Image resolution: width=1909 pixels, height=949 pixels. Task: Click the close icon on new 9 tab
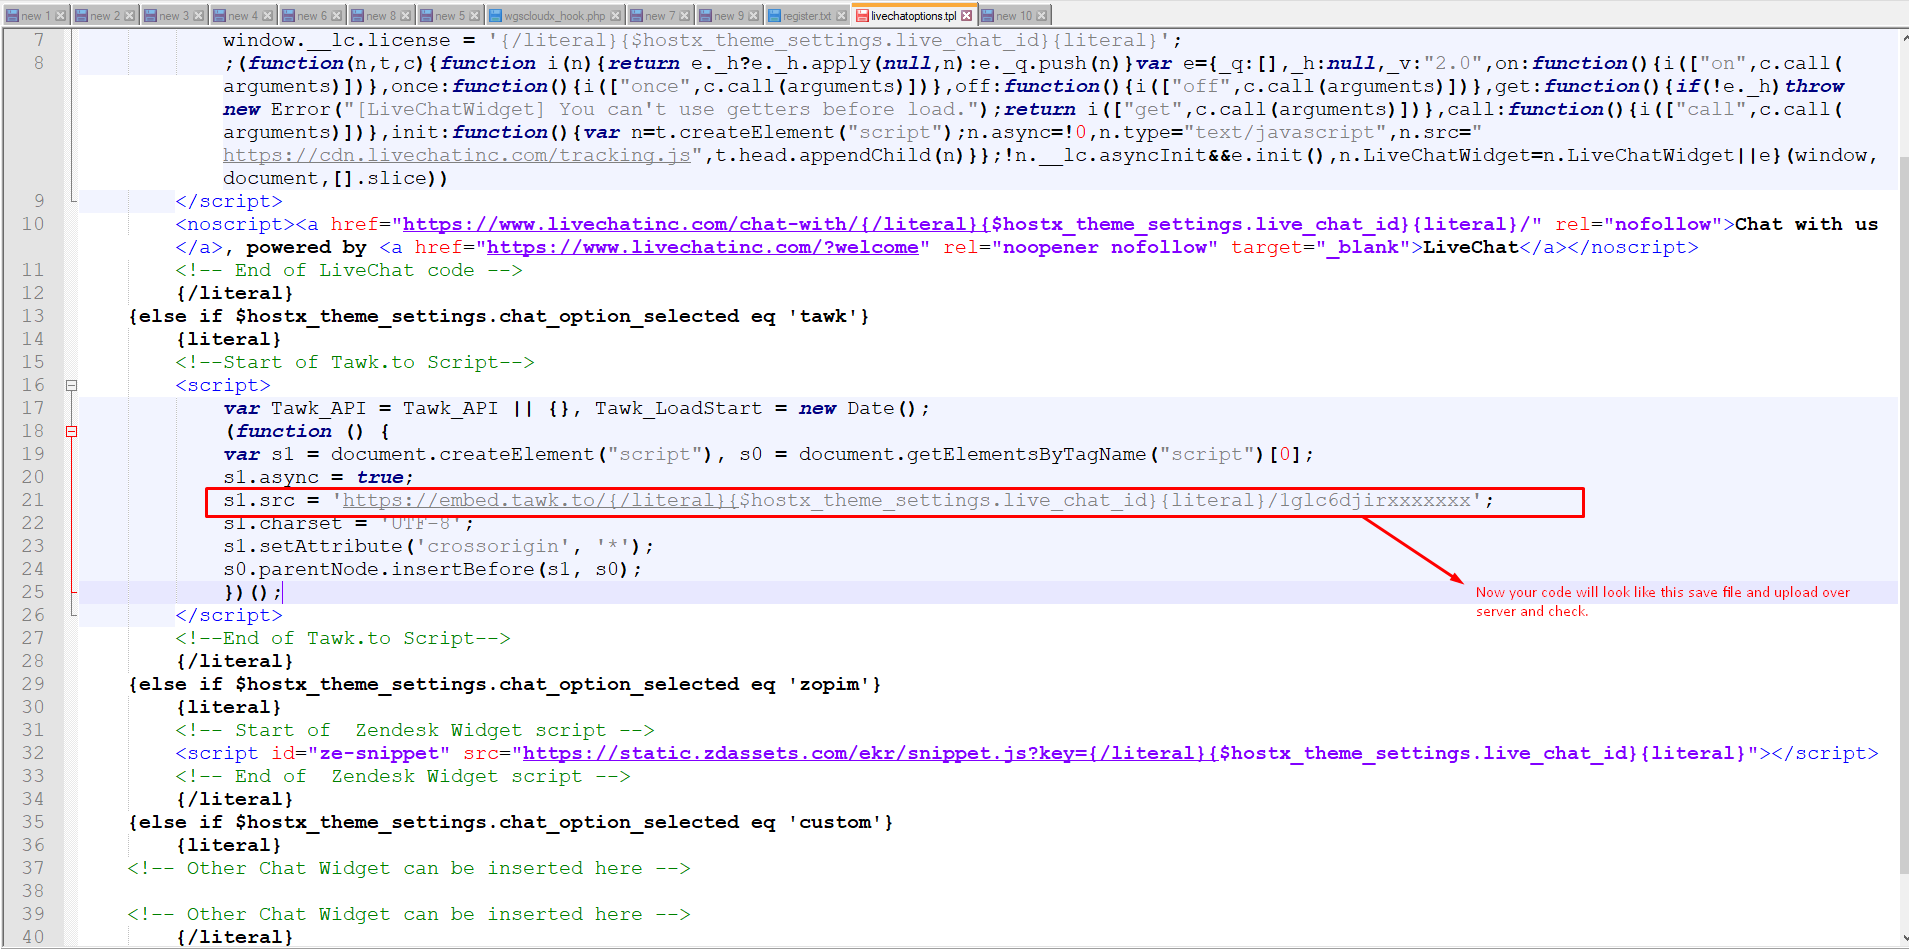tap(753, 16)
